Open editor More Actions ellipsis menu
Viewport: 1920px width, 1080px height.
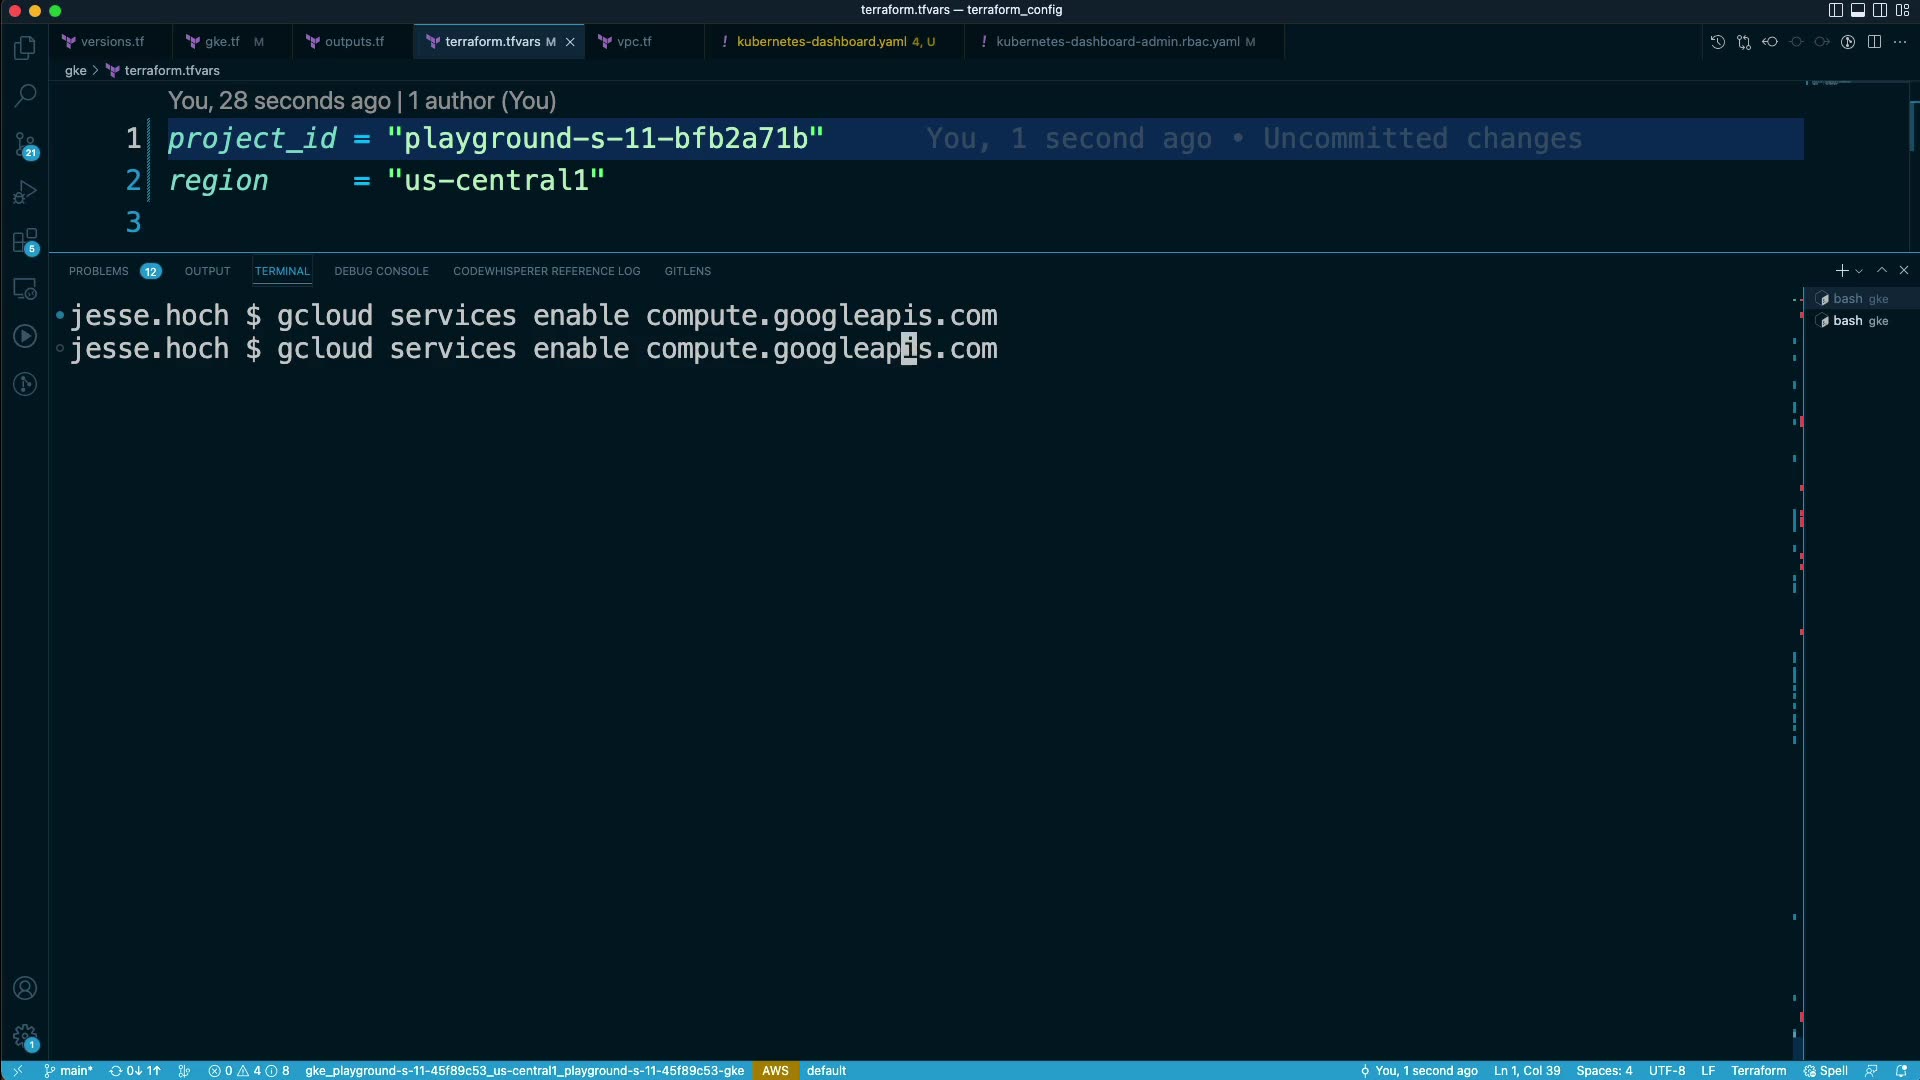pyautogui.click(x=1900, y=42)
